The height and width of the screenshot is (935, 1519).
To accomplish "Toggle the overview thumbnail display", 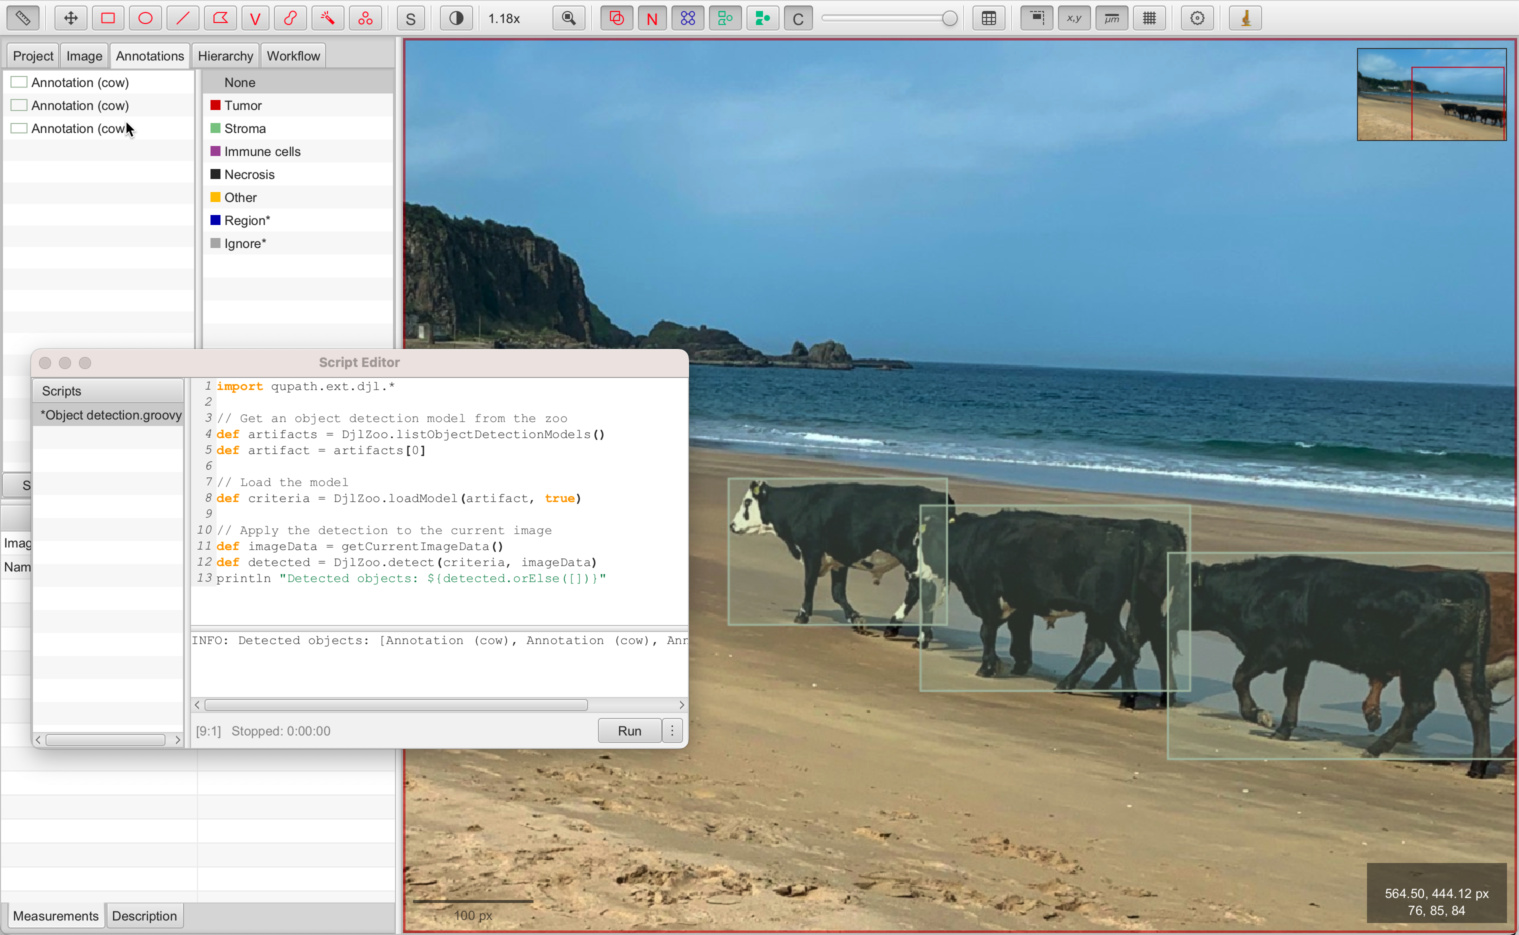I will [1037, 18].
